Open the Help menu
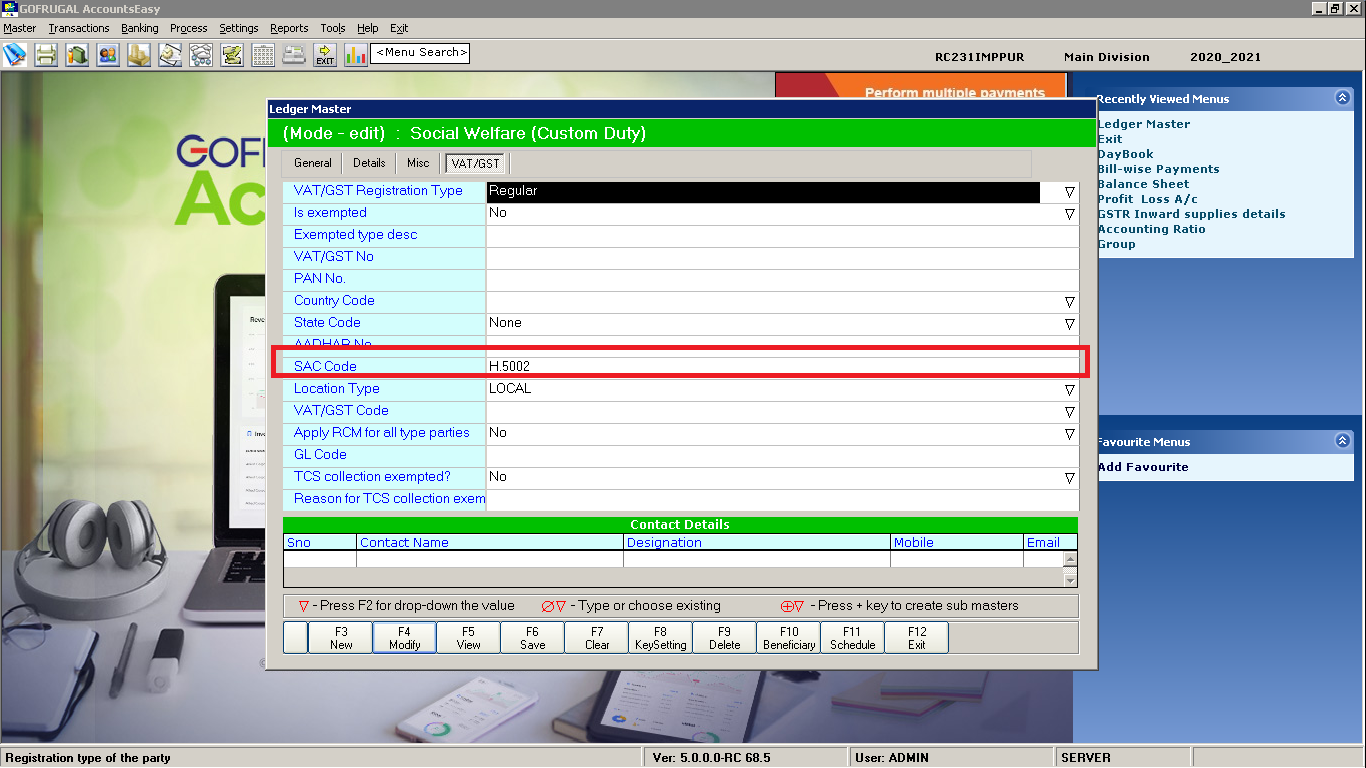Image resolution: width=1366 pixels, height=768 pixels. pos(368,28)
